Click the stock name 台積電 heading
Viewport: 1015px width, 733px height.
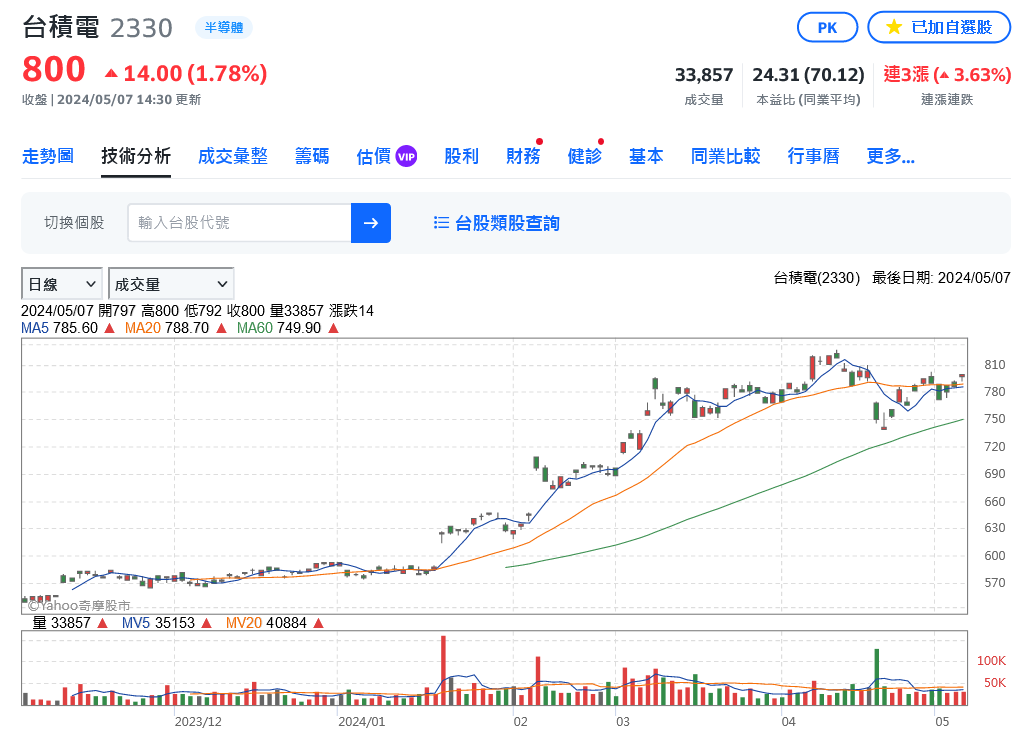[x=61, y=28]
